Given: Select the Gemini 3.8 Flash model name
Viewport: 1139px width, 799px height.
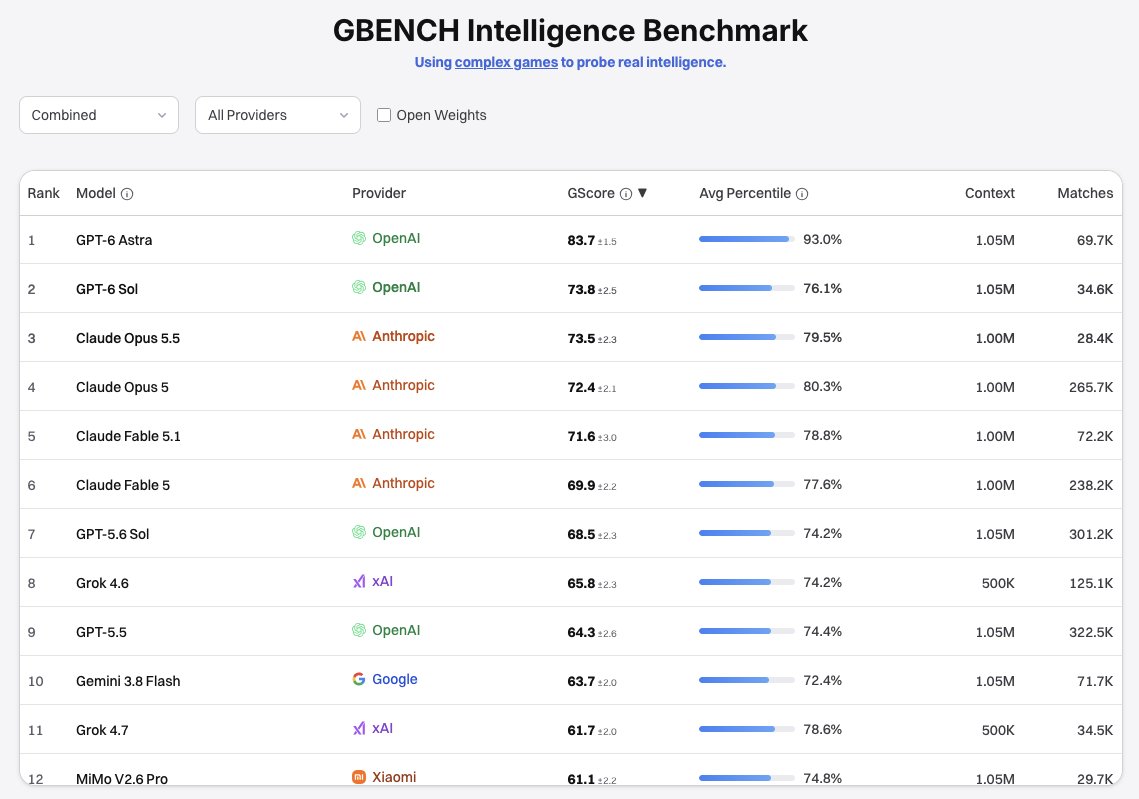Looking at the screenshot, I should pos(128,681).
